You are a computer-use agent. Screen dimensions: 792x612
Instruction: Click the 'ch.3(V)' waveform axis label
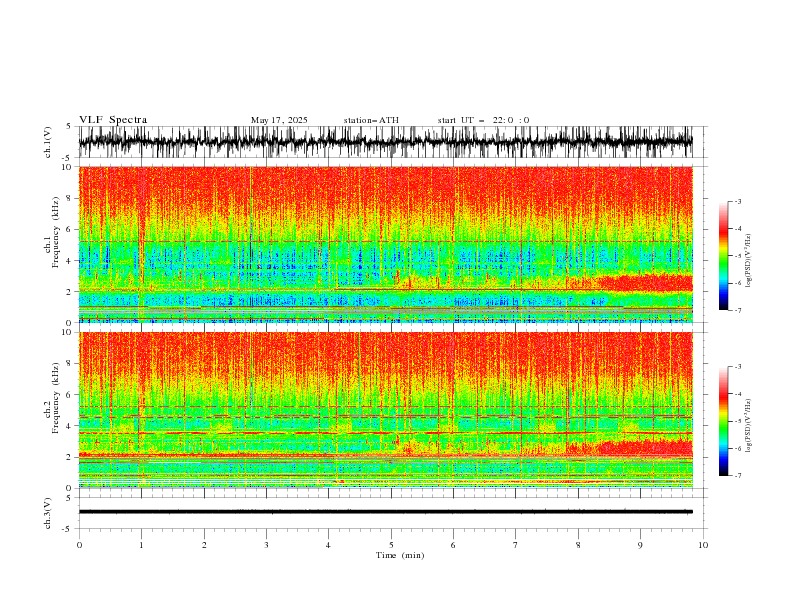[x=48, y=513]
